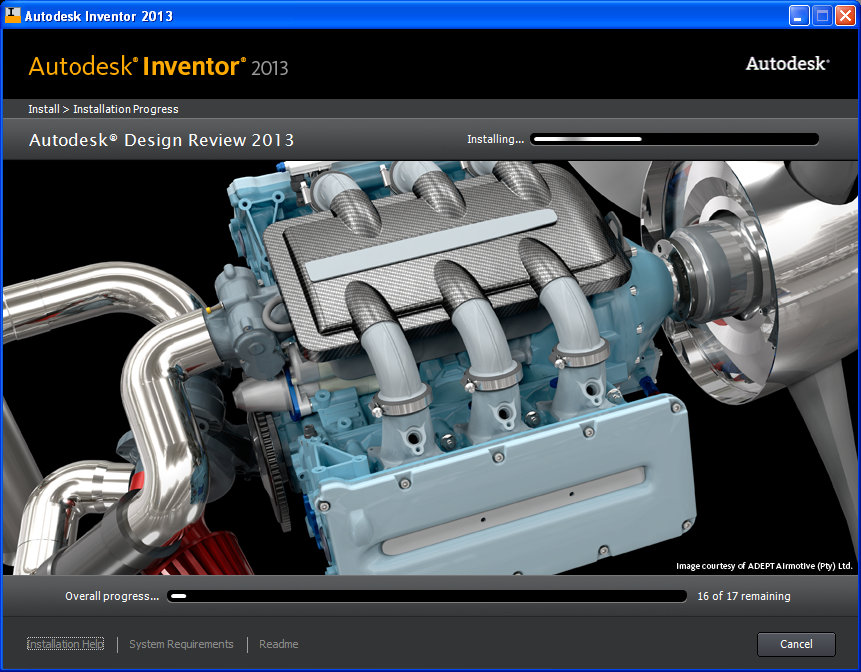Image resolution: width=861 pixels, height=672 pixels.
Task: Click the Overall progress bar
Action: 427,596
